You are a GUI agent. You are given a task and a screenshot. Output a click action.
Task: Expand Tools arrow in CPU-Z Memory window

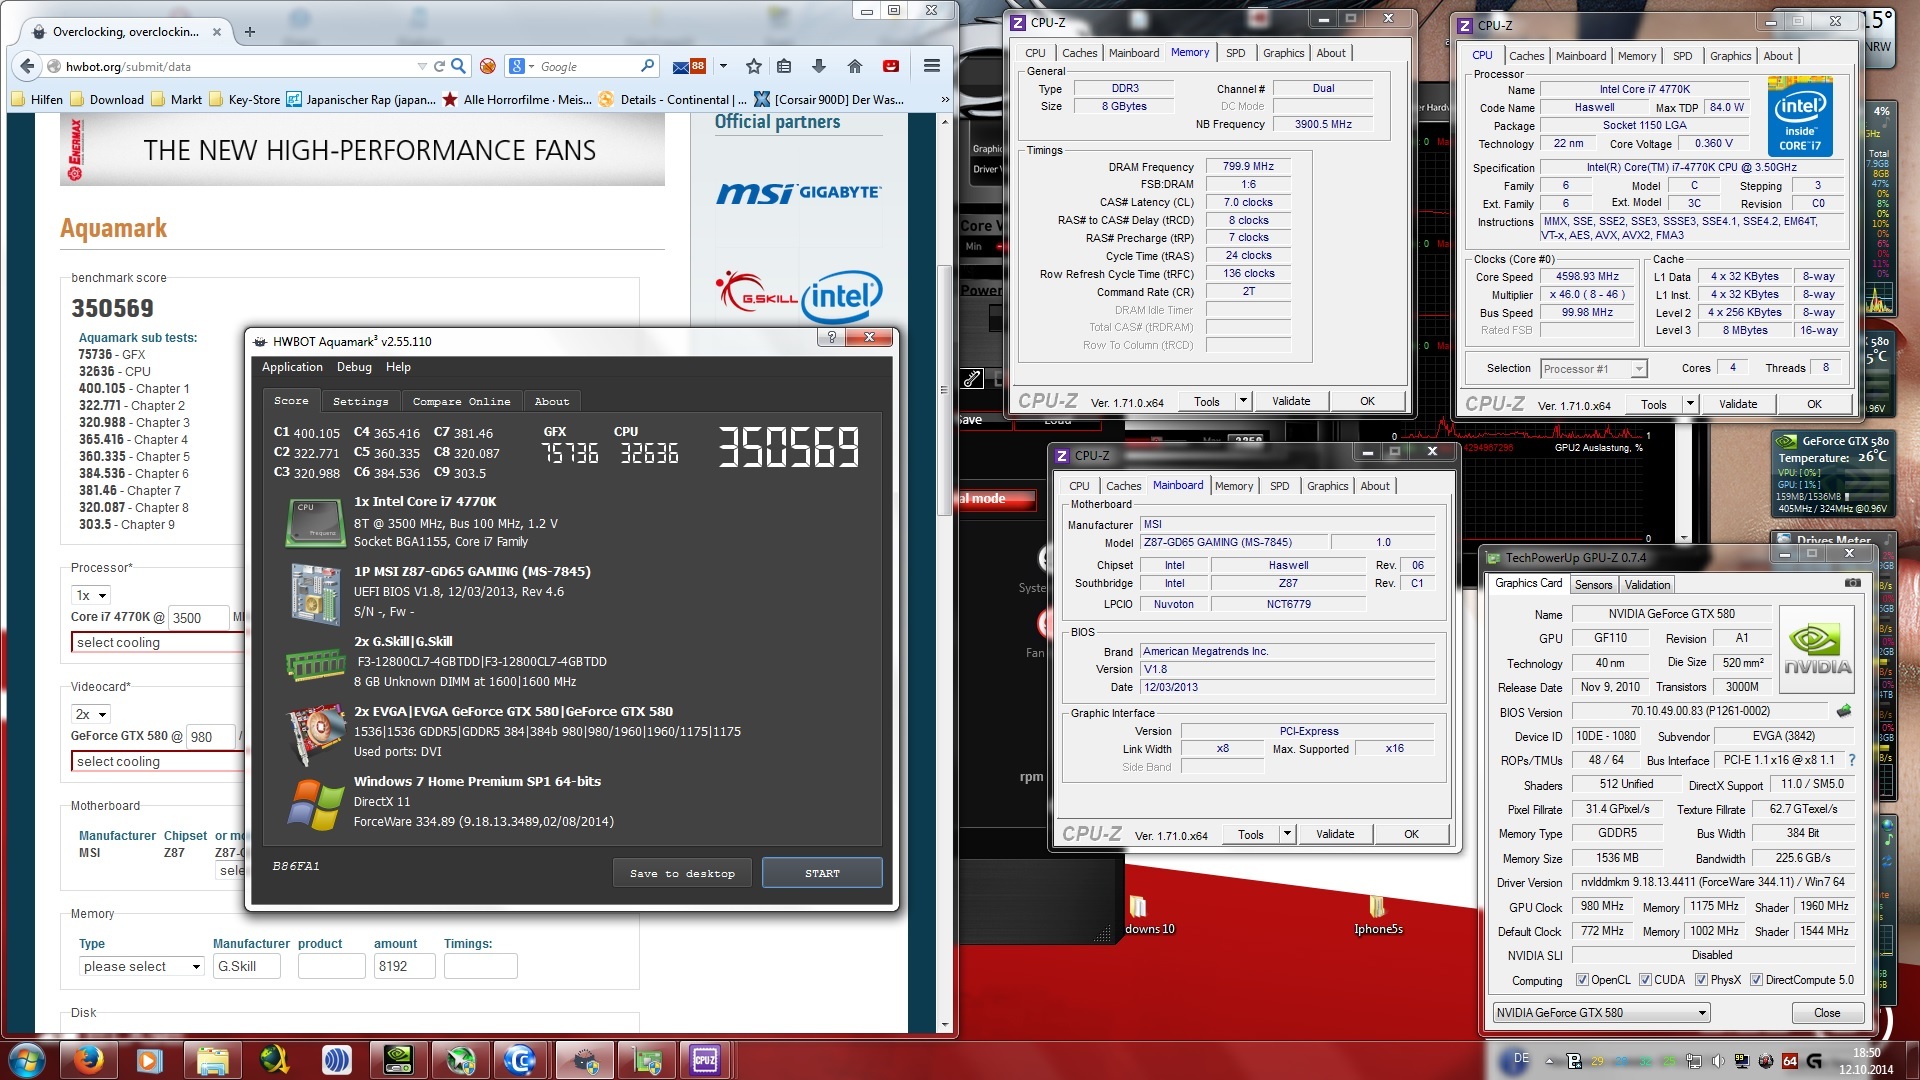point(1243,401)
